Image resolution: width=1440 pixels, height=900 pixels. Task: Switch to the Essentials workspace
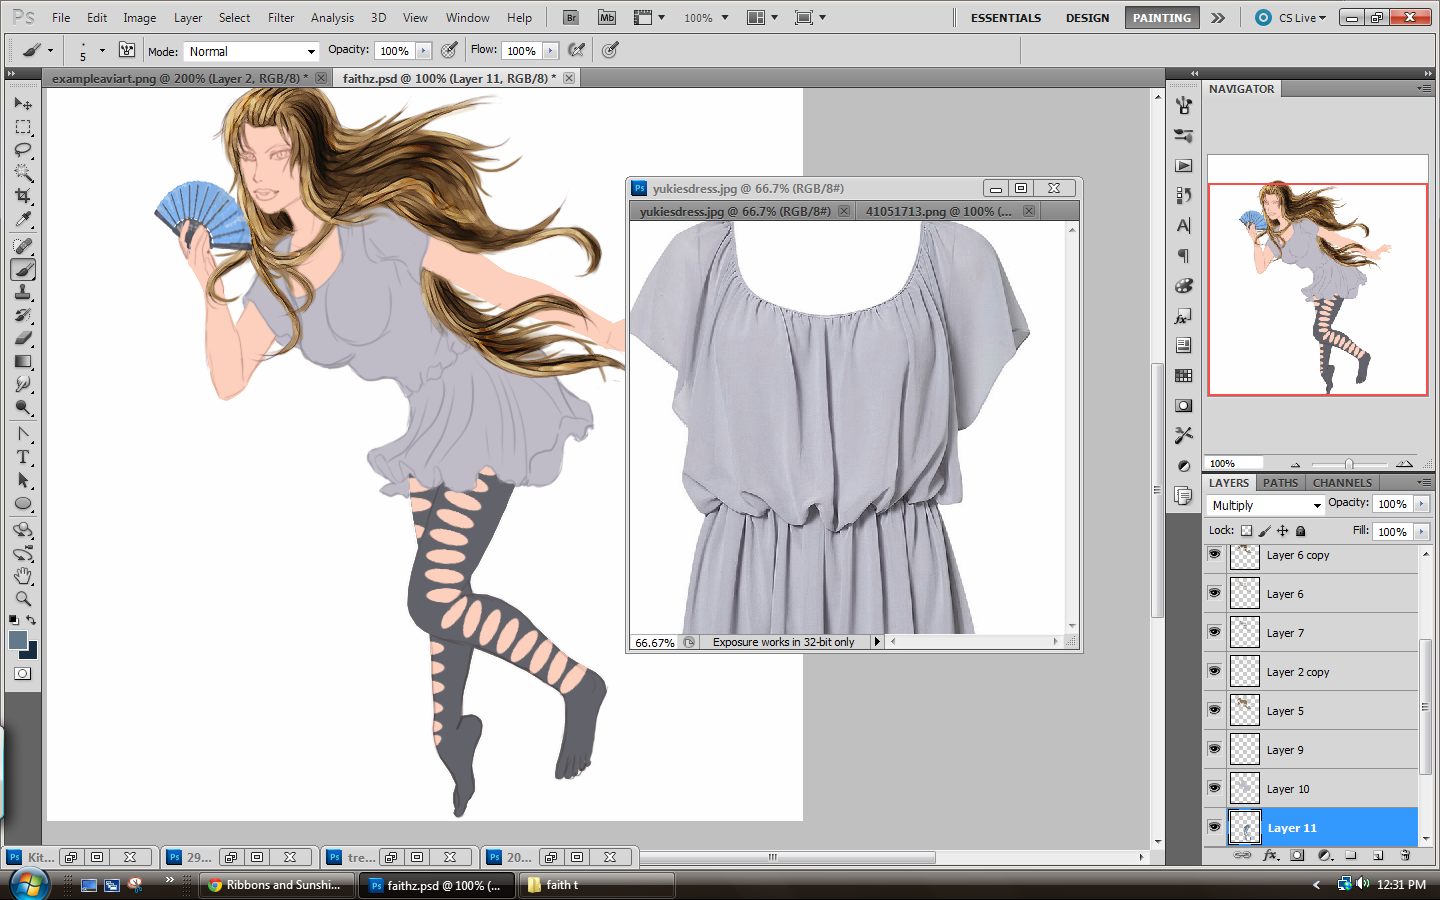click(x=1006, y=18)
